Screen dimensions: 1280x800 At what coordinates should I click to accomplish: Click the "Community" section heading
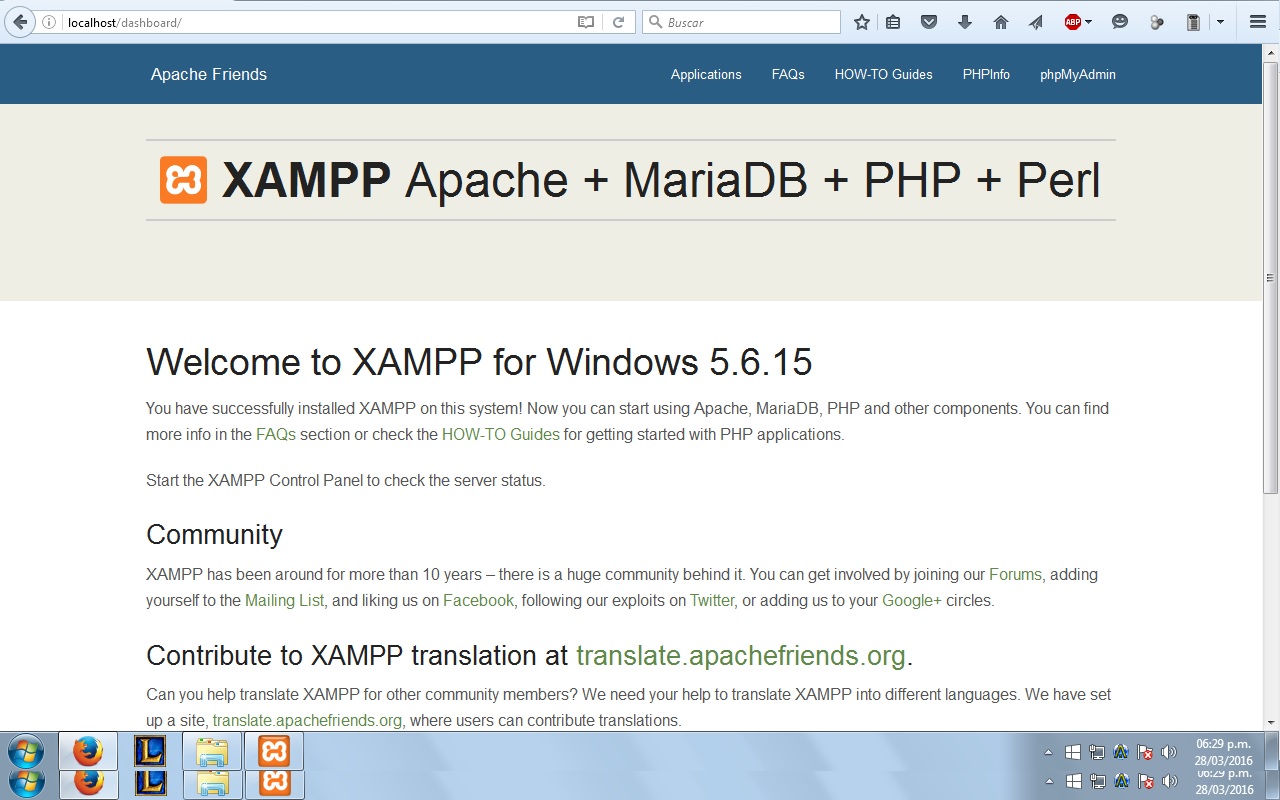pyautogui.click(x=214, y=534)
